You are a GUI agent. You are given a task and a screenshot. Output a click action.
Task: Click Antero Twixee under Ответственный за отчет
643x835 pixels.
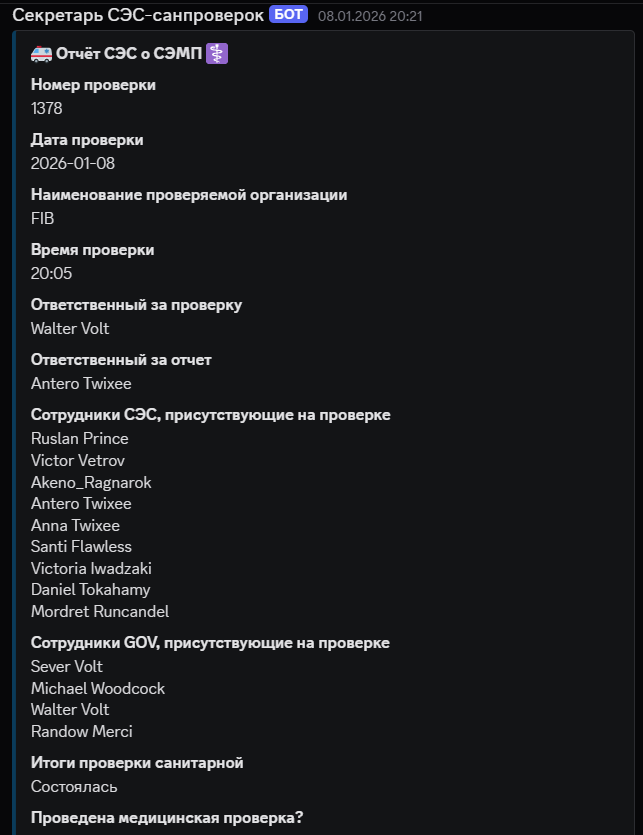point(80,383)
